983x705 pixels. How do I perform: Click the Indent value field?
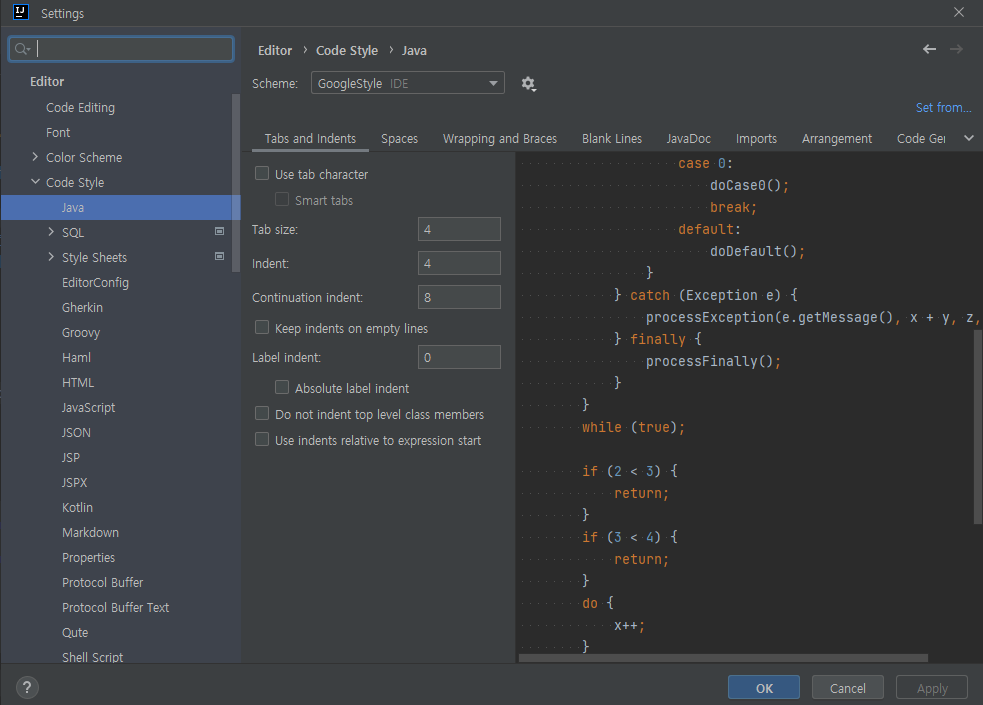pos(459,263)
